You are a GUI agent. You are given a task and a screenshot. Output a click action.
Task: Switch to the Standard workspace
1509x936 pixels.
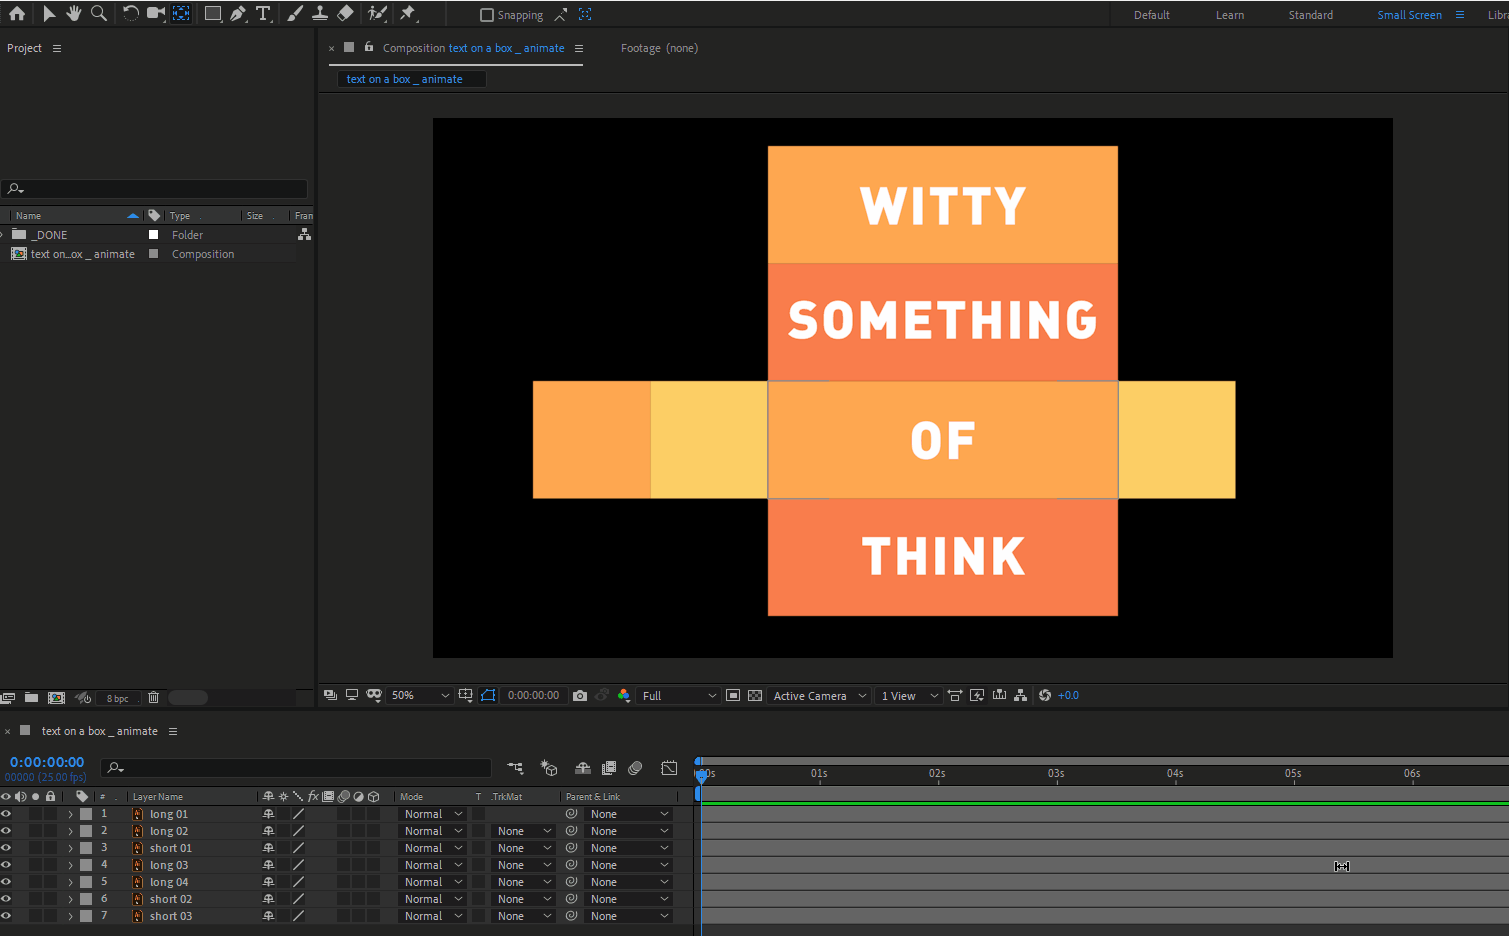tap(1310, 15)
